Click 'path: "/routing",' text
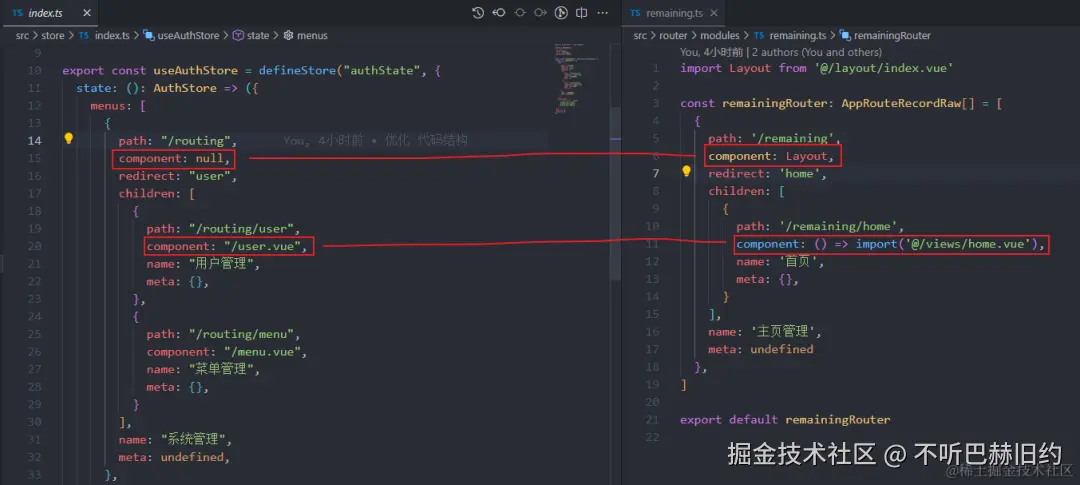 [x=178, y=141]
